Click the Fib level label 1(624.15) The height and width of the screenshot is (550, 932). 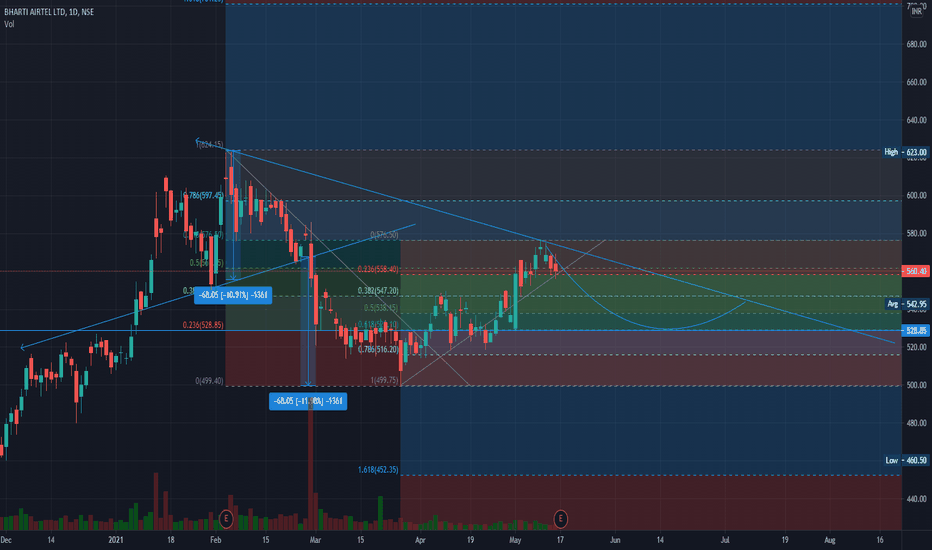pyautogui.click(x=210, y=144)
